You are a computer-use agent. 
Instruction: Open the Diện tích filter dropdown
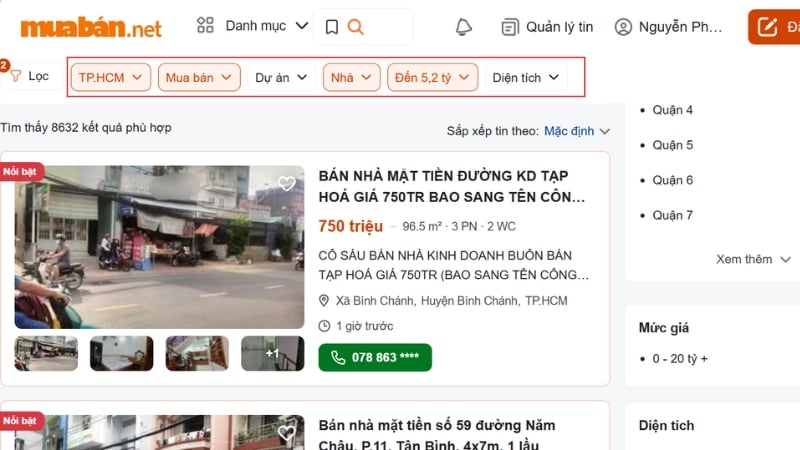pyautogui.click(x=526, y=78)
